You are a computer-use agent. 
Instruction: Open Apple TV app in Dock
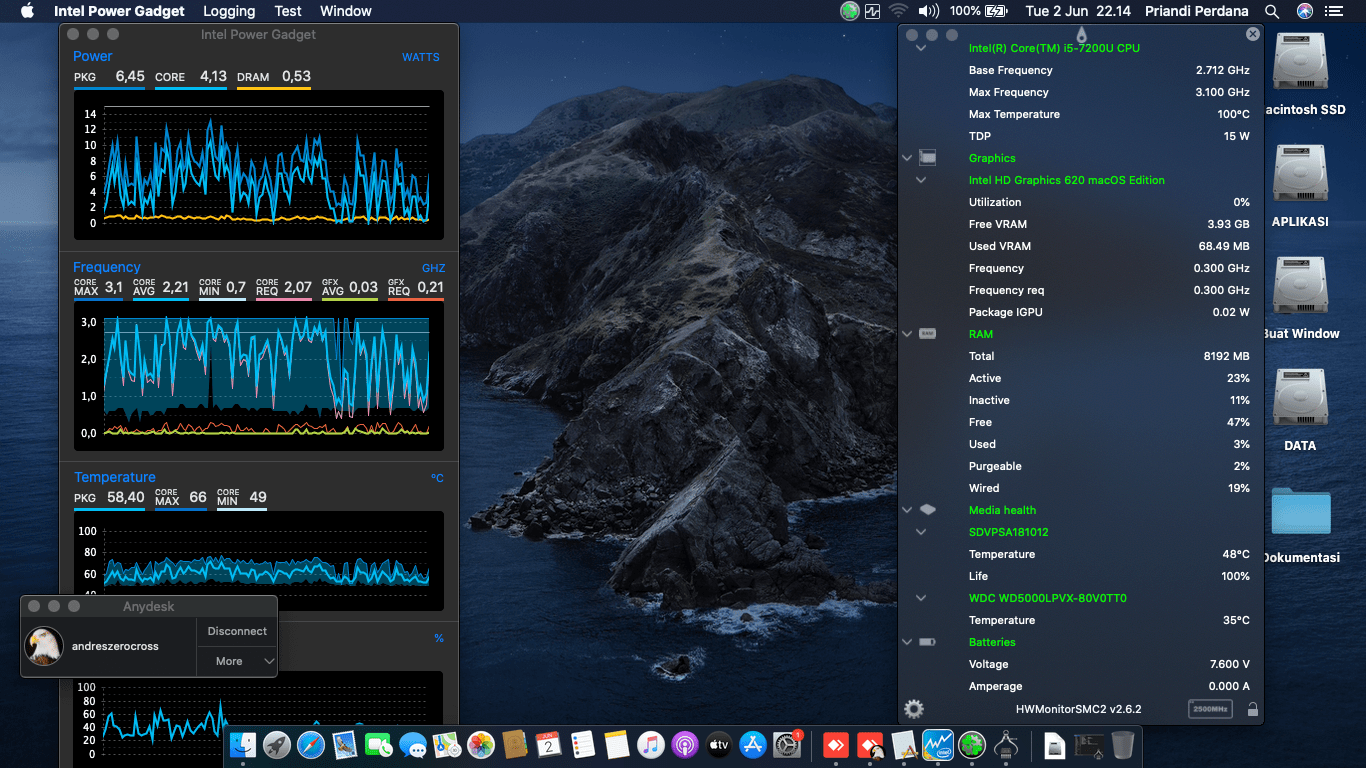[719, 744]
